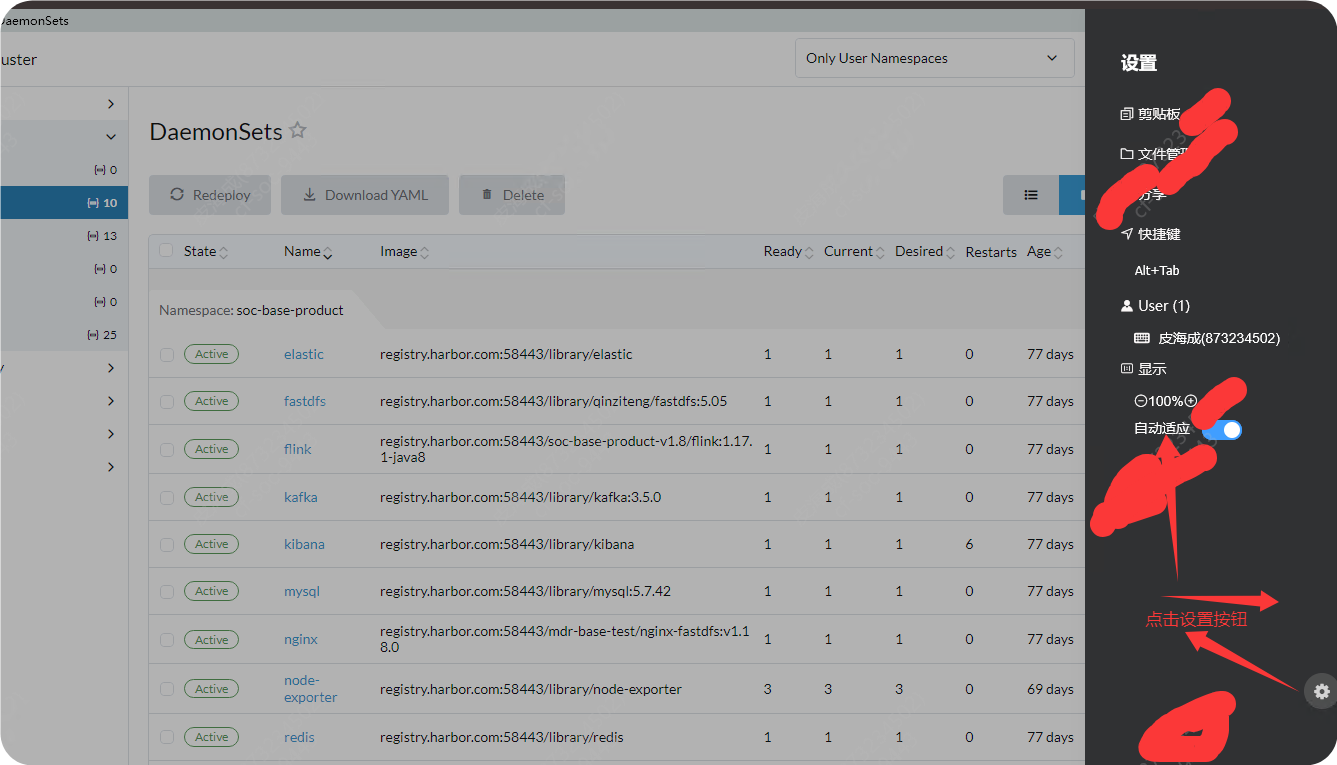Select the highlighted sidebar item with count 10
The width and height of the screenshot is (1337, 765).
64,202
